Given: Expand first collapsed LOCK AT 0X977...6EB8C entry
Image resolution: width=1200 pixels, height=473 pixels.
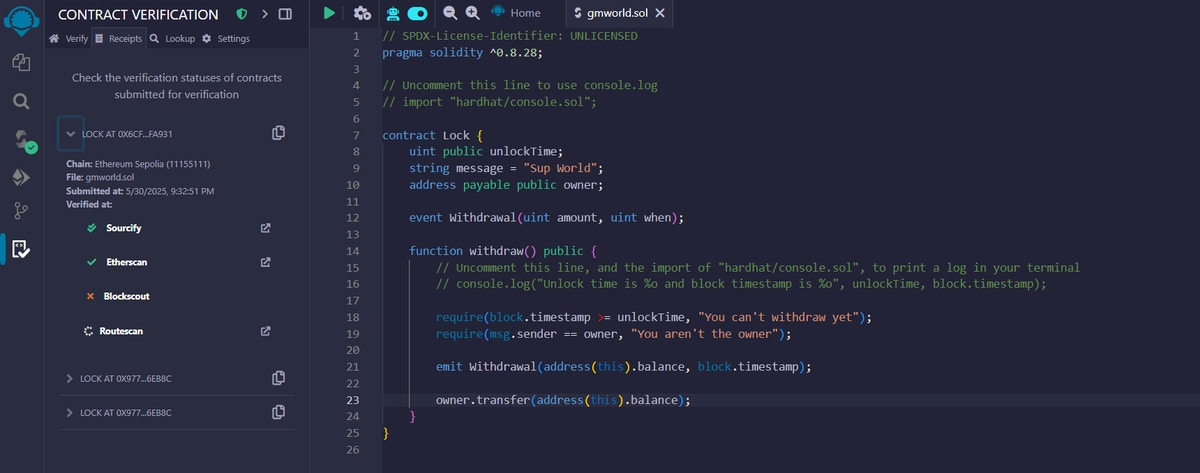Looking at the screenshot, I should pos(69,378).
